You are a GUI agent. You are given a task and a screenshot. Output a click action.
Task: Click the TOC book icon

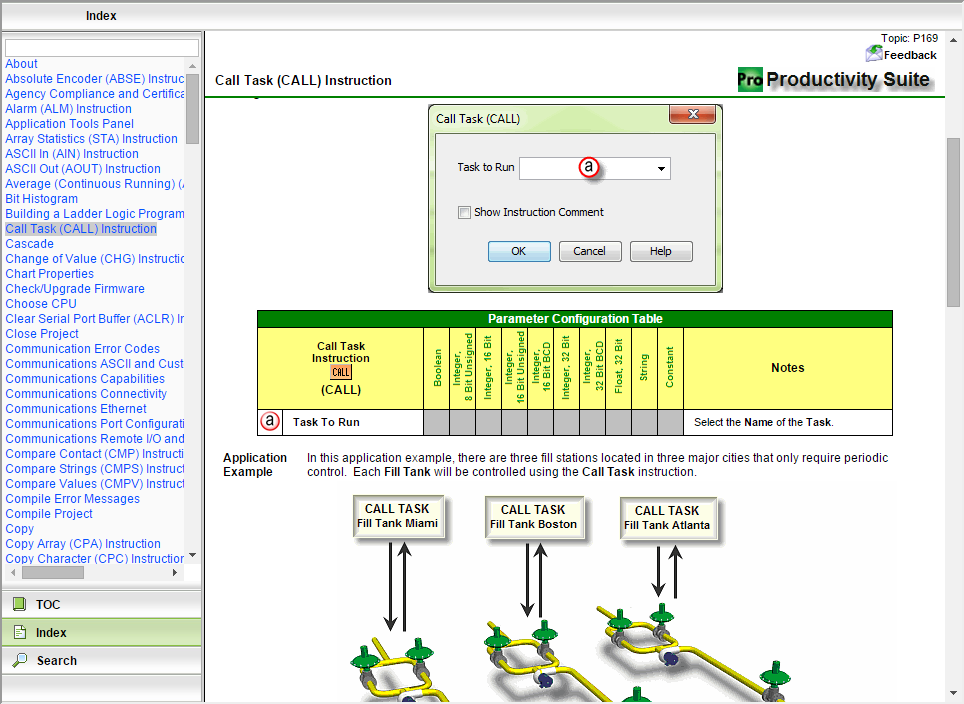[20, 604]
